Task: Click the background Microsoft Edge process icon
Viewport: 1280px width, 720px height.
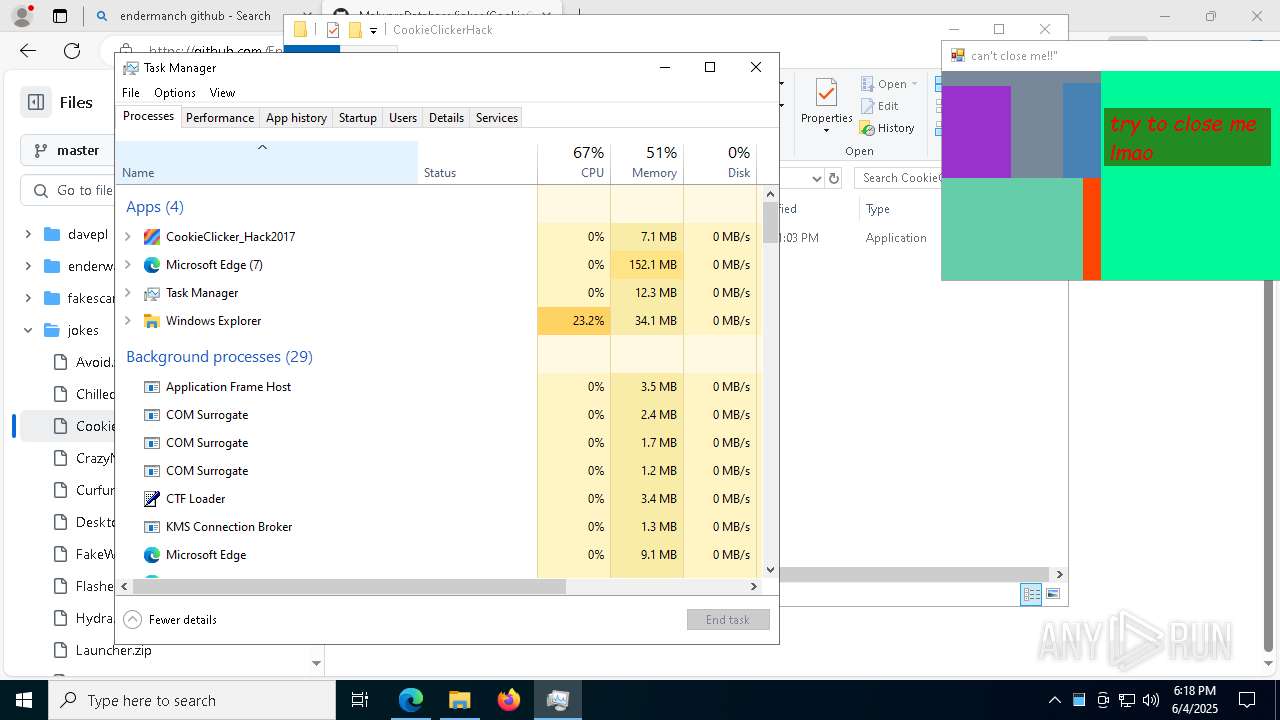Action: point(152,555)
